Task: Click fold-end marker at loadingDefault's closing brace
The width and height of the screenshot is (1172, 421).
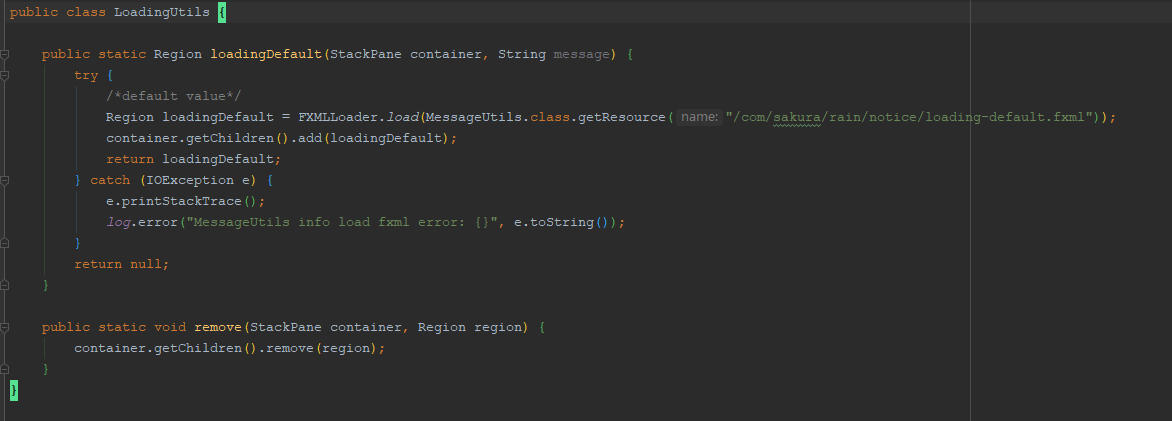Action: (x=4, y=285)
